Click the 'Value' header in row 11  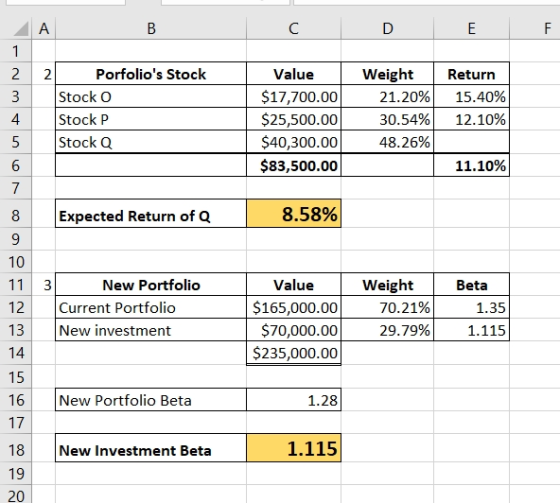[294, 285]
